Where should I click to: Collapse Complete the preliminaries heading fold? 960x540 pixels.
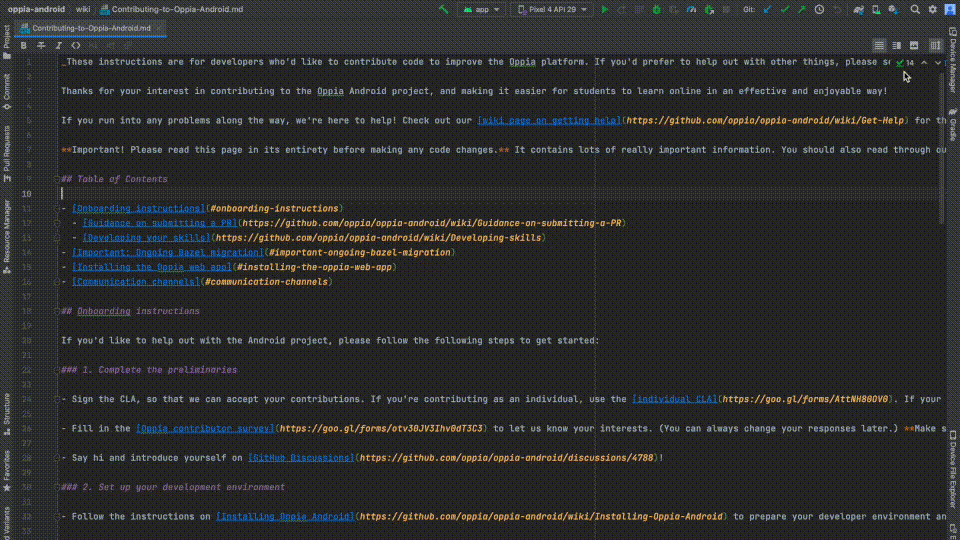click(56, 370)
